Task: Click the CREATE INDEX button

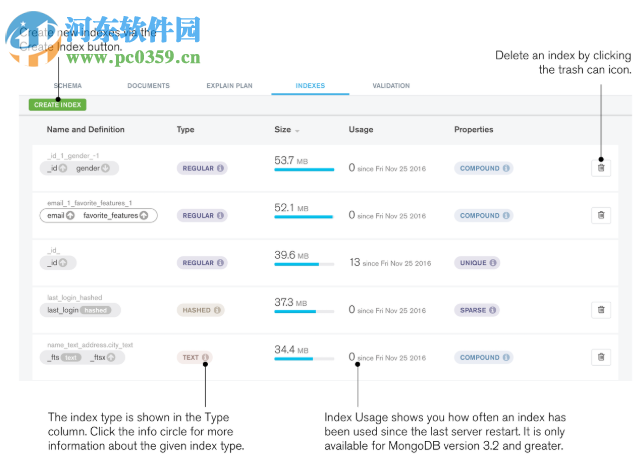Action: tap(58, 105)
